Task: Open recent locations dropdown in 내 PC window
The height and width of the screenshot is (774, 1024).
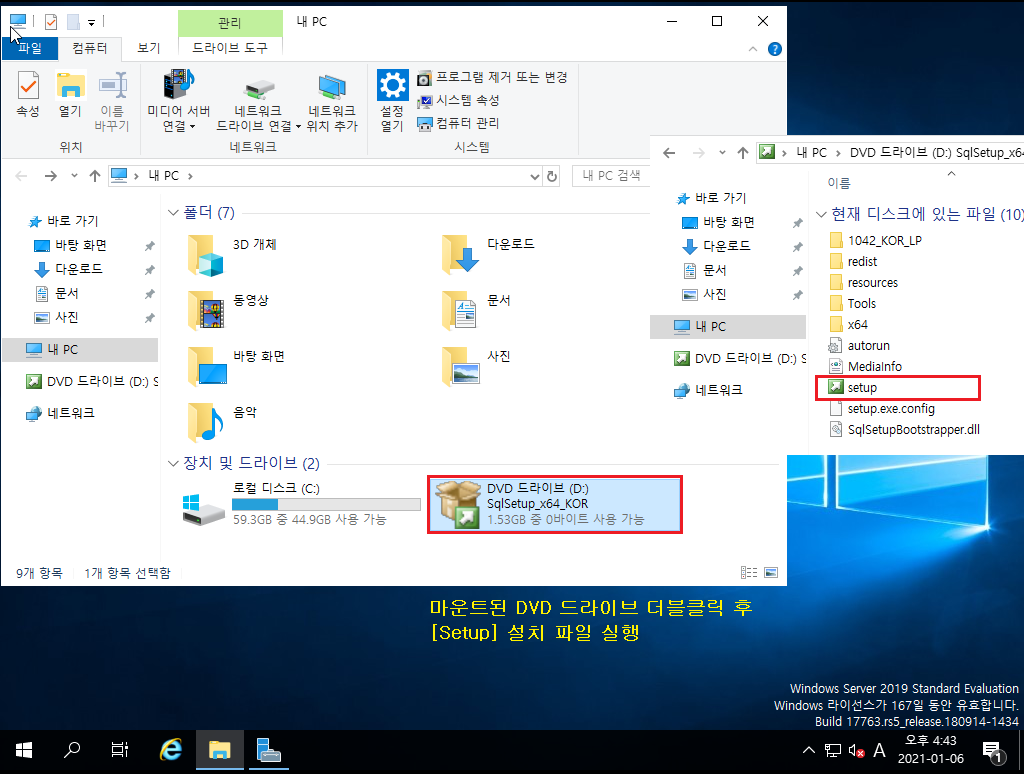Action: coord(74,176)
